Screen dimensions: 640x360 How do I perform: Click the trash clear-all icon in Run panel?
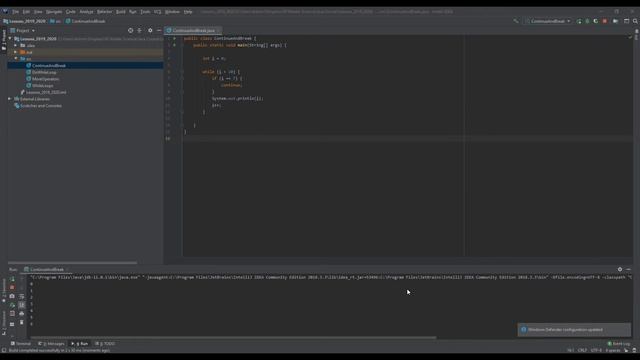22,322
